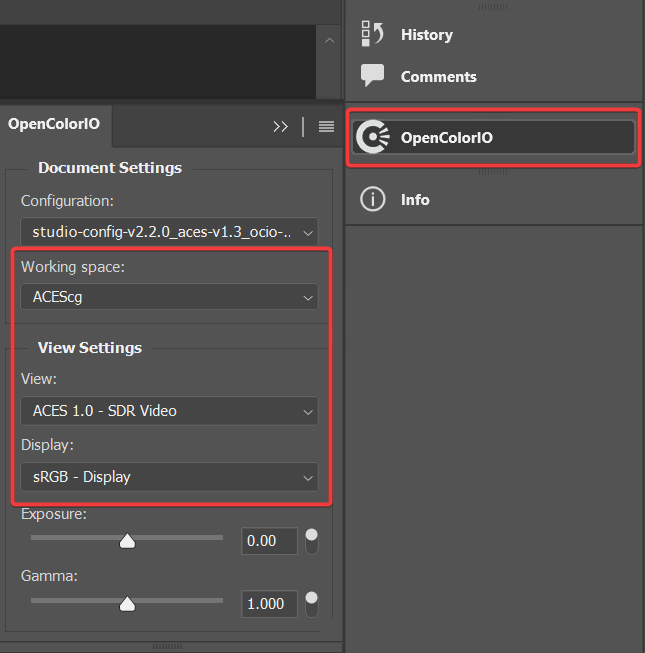The width and height of the screenshot is (645, 653).
Task: Click the scroll-up arrow above the panel
Action: [x=329, y=41]
